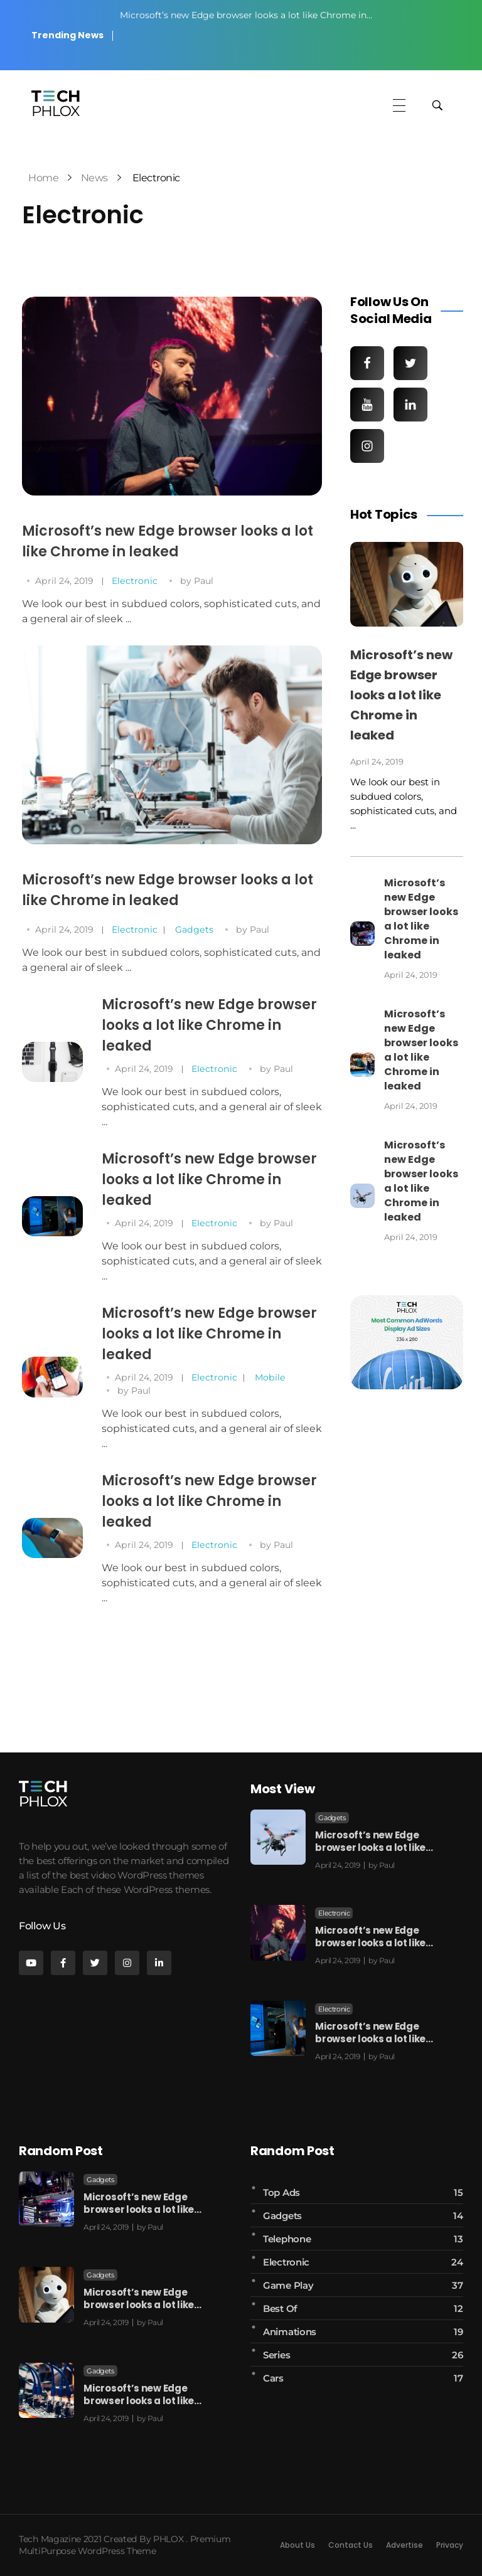Go to Home in the breadcrumb
482x2576 pixels.
click(43, 178)
